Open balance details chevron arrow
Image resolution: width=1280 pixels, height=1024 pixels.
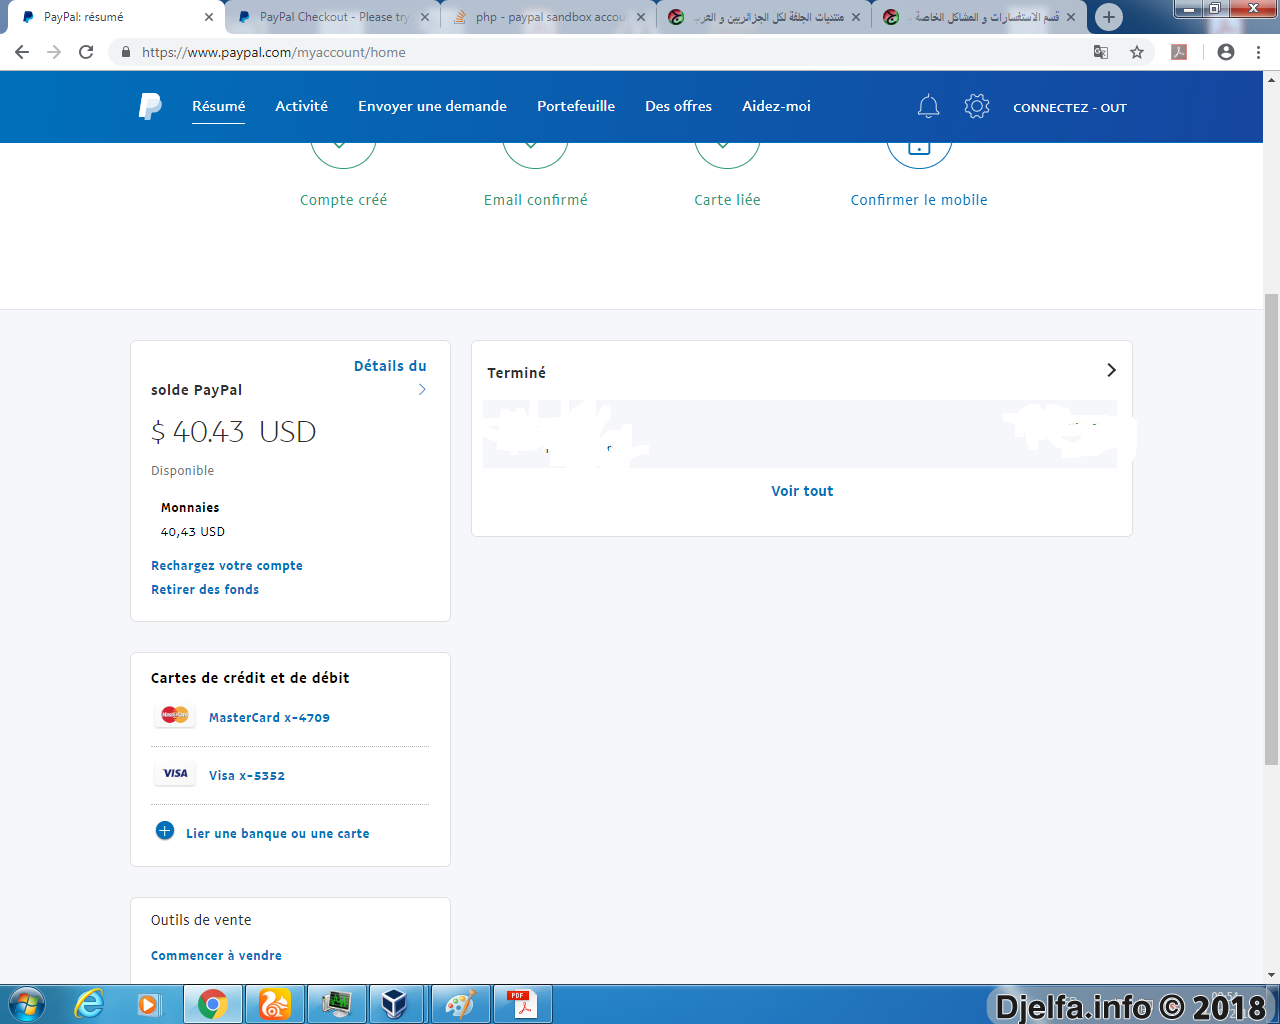(x=422, y=389)
